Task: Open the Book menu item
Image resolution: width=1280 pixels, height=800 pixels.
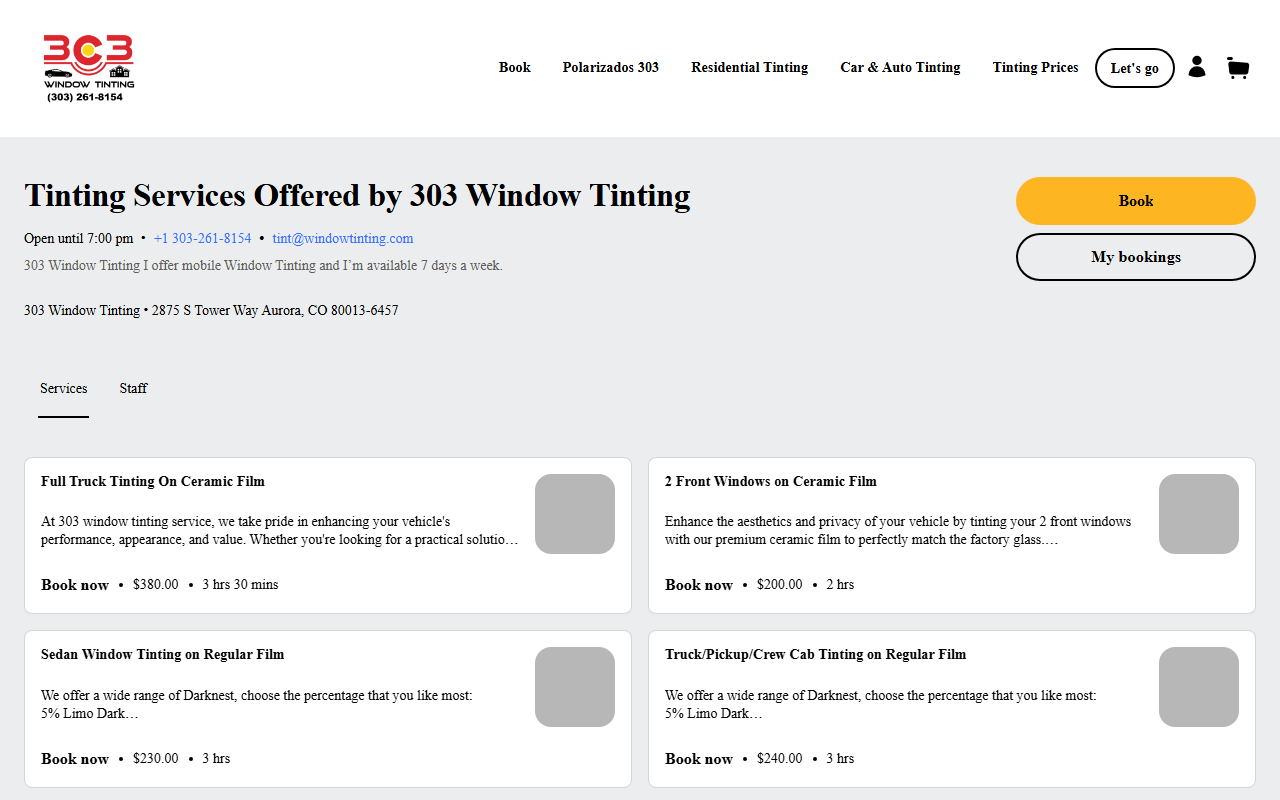Action: [x=515, y=68]
